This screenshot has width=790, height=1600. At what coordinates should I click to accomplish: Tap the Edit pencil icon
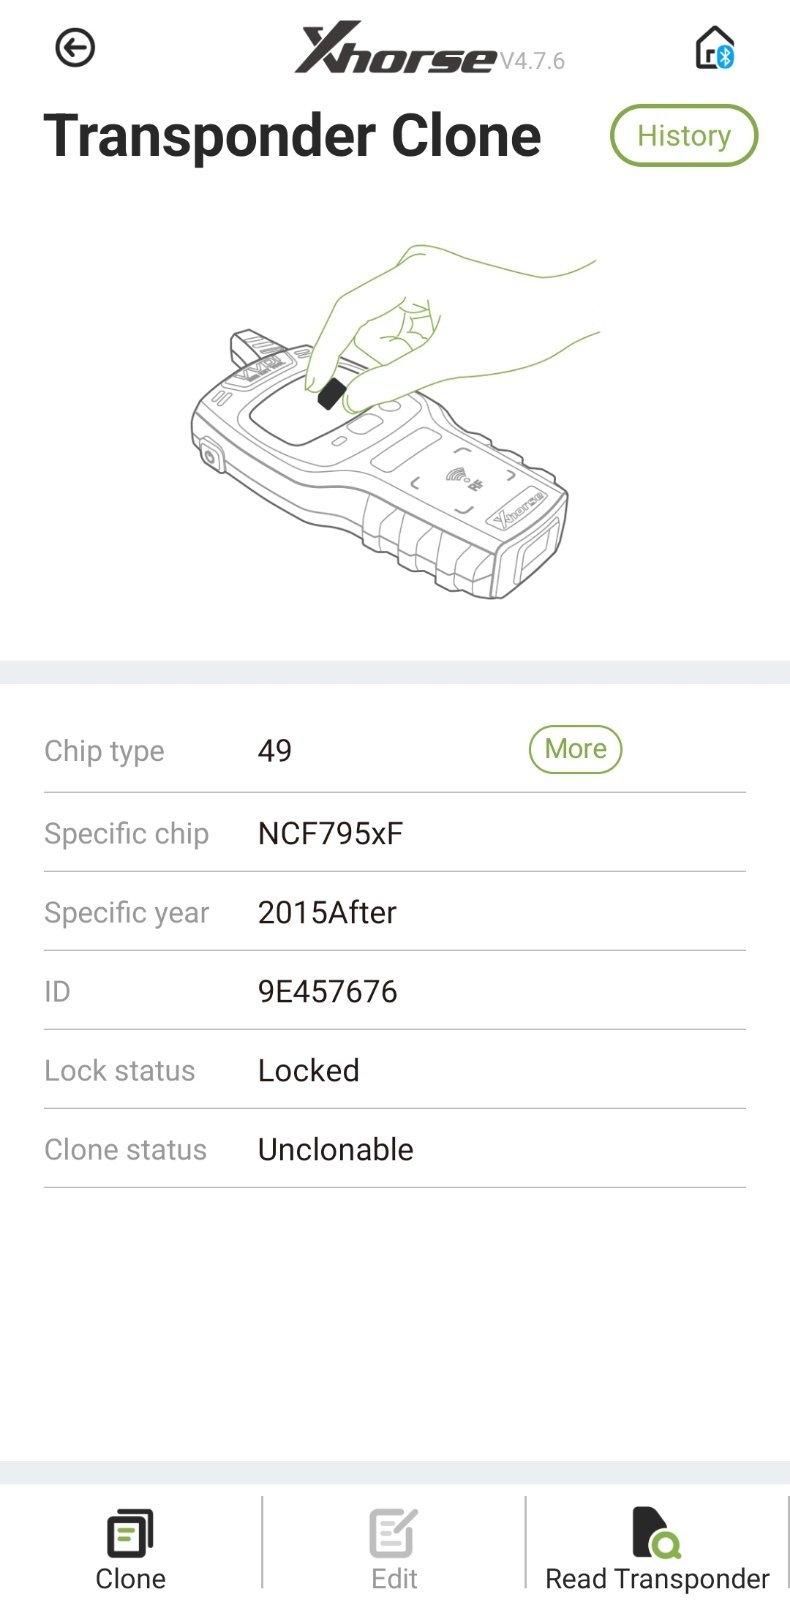coord(393,1533)
